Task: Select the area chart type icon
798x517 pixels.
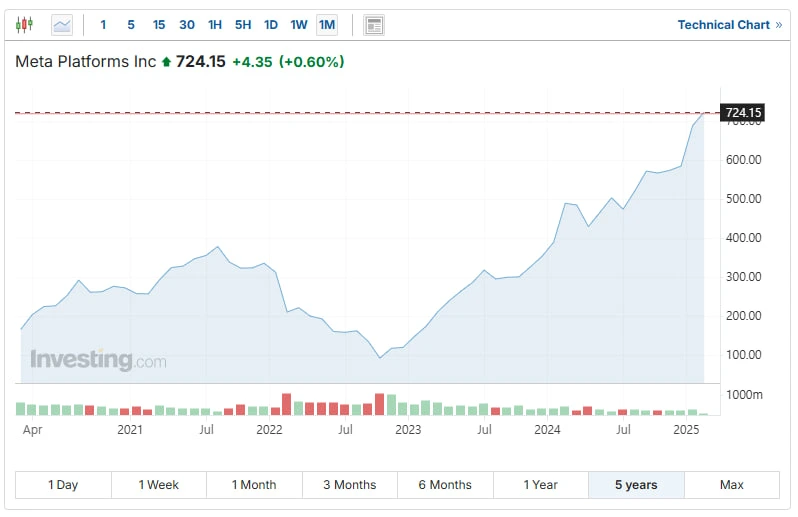Action: pos(62,25)
